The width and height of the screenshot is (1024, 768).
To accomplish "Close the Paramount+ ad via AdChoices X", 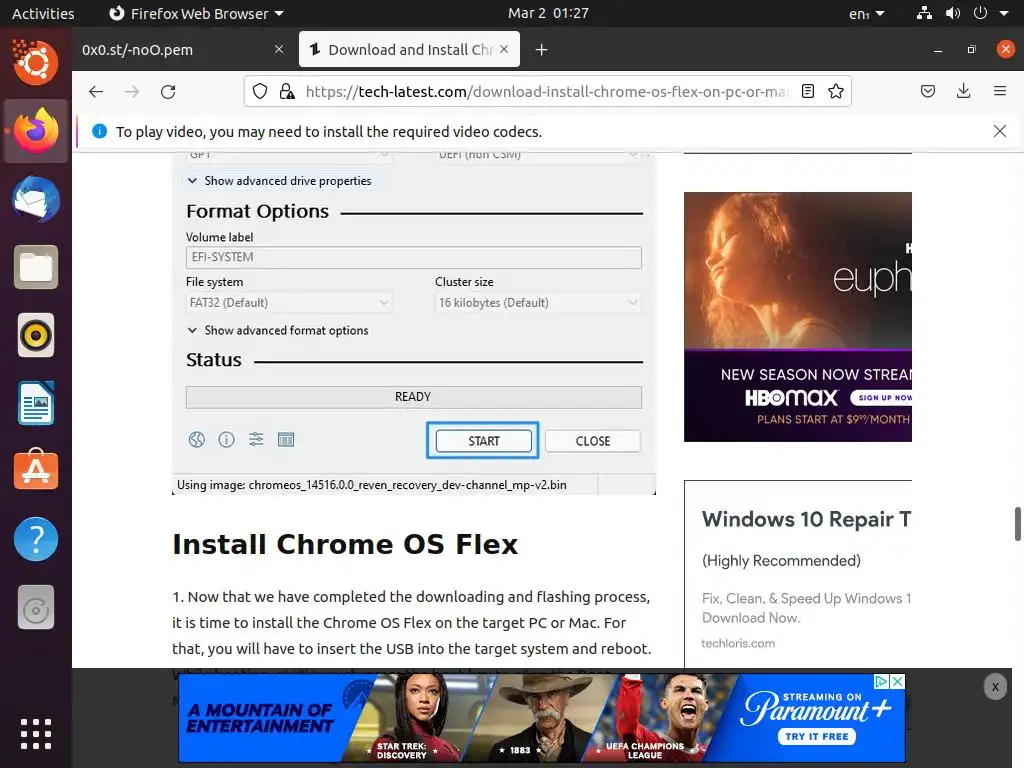I will pyautogui.click(x=898, y=682).
